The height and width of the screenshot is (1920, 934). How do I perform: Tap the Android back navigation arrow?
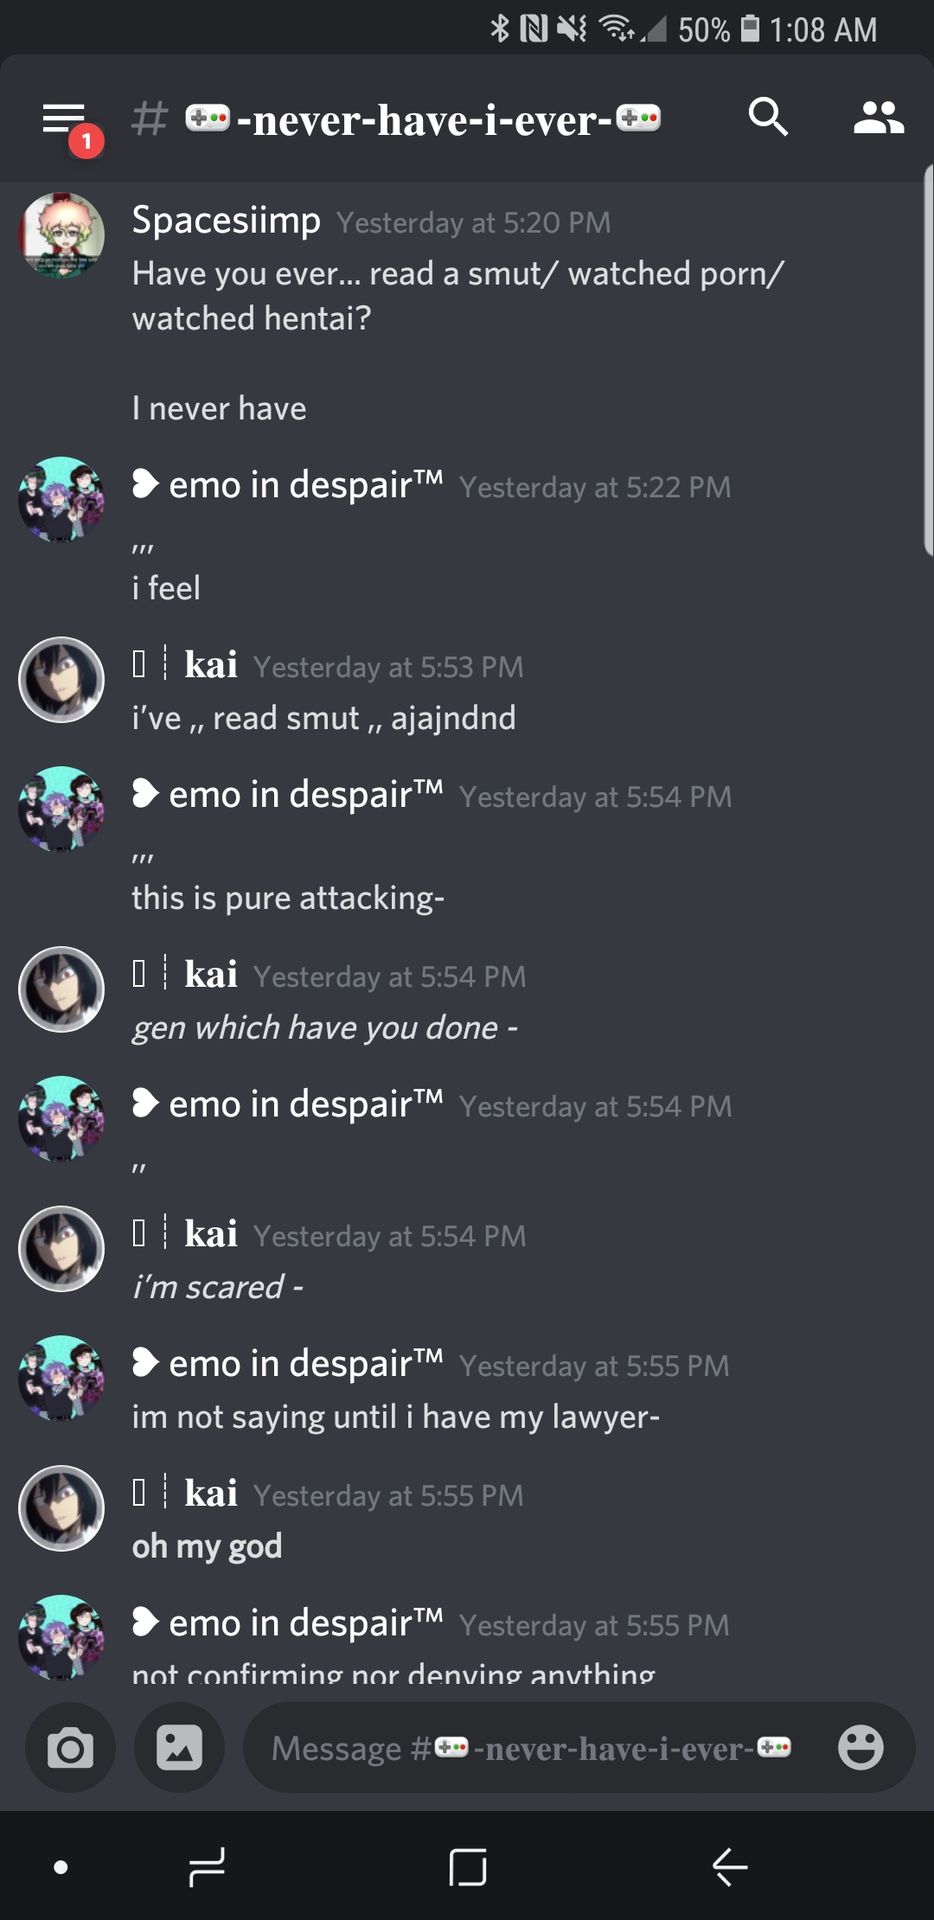tap(729, 1867)
